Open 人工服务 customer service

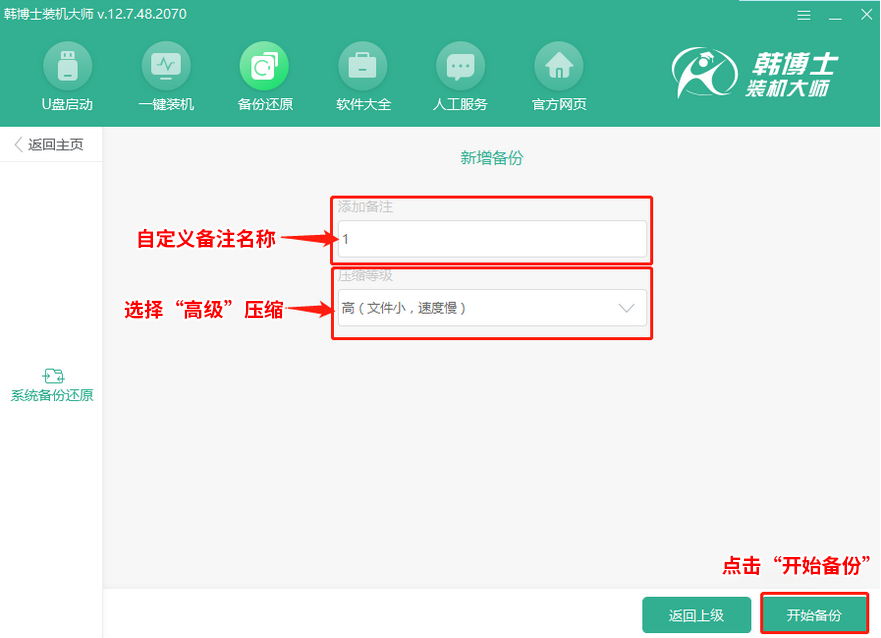[460, 75]
